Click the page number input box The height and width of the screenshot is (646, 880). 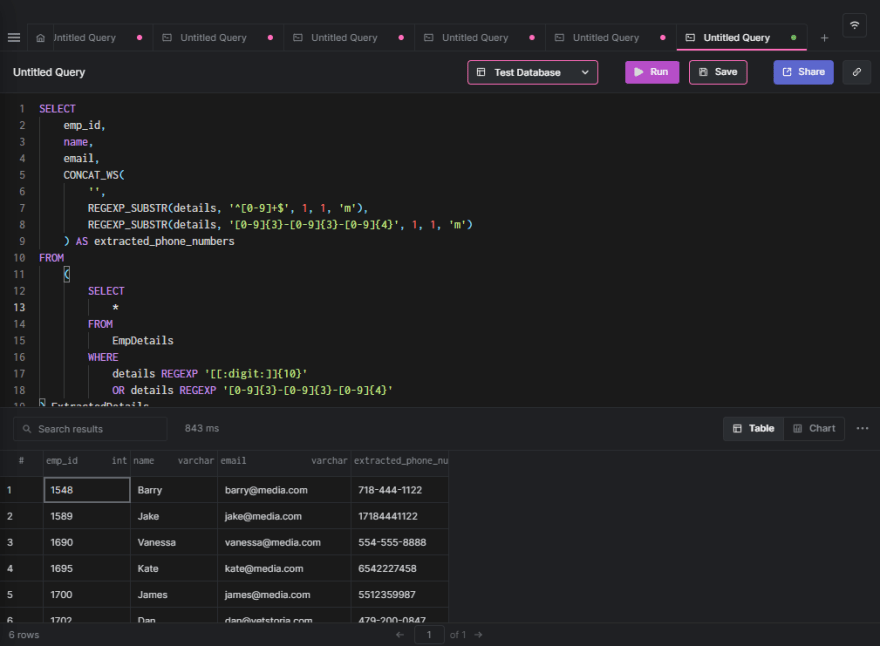point(429,635)
